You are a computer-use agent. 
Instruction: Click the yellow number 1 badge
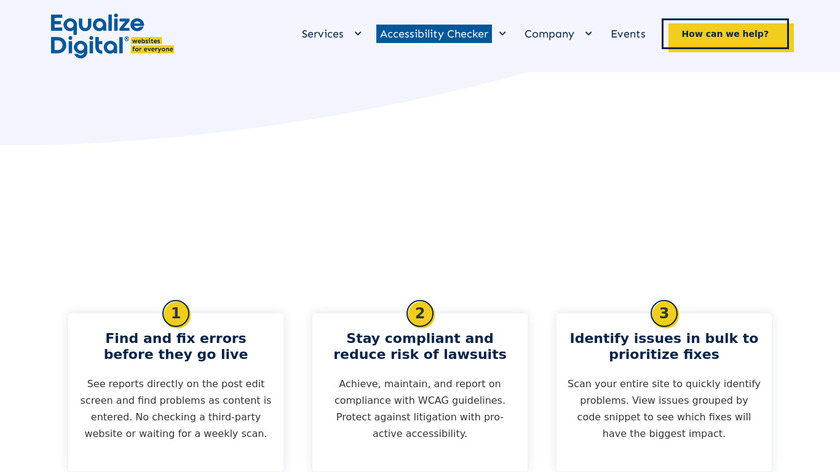click(x=176, y=314)
